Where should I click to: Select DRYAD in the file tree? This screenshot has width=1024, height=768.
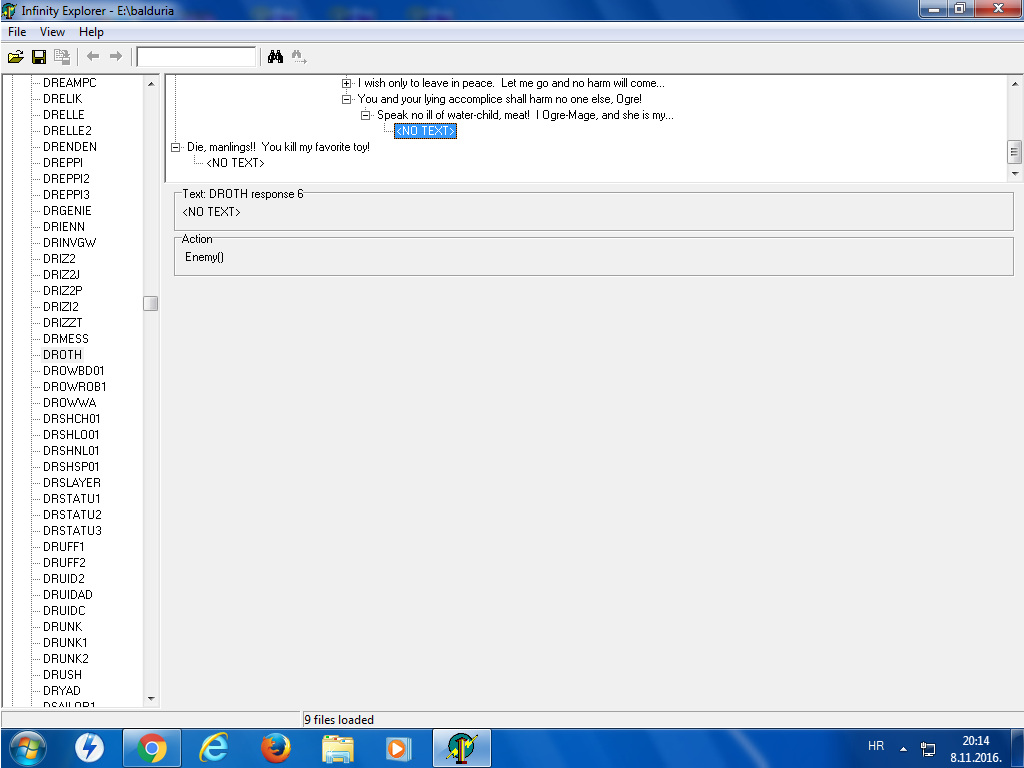pyautogui.click(x=62, y=691)
